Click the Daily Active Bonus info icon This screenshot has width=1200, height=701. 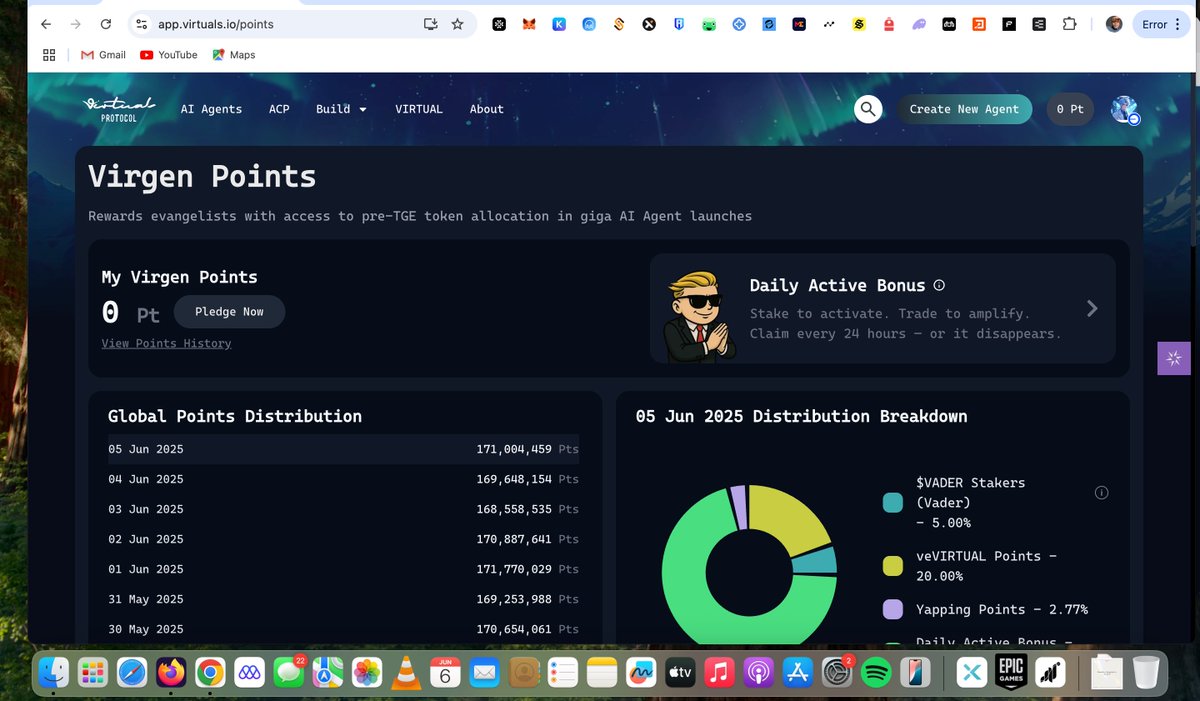click(x=939, y=285)
